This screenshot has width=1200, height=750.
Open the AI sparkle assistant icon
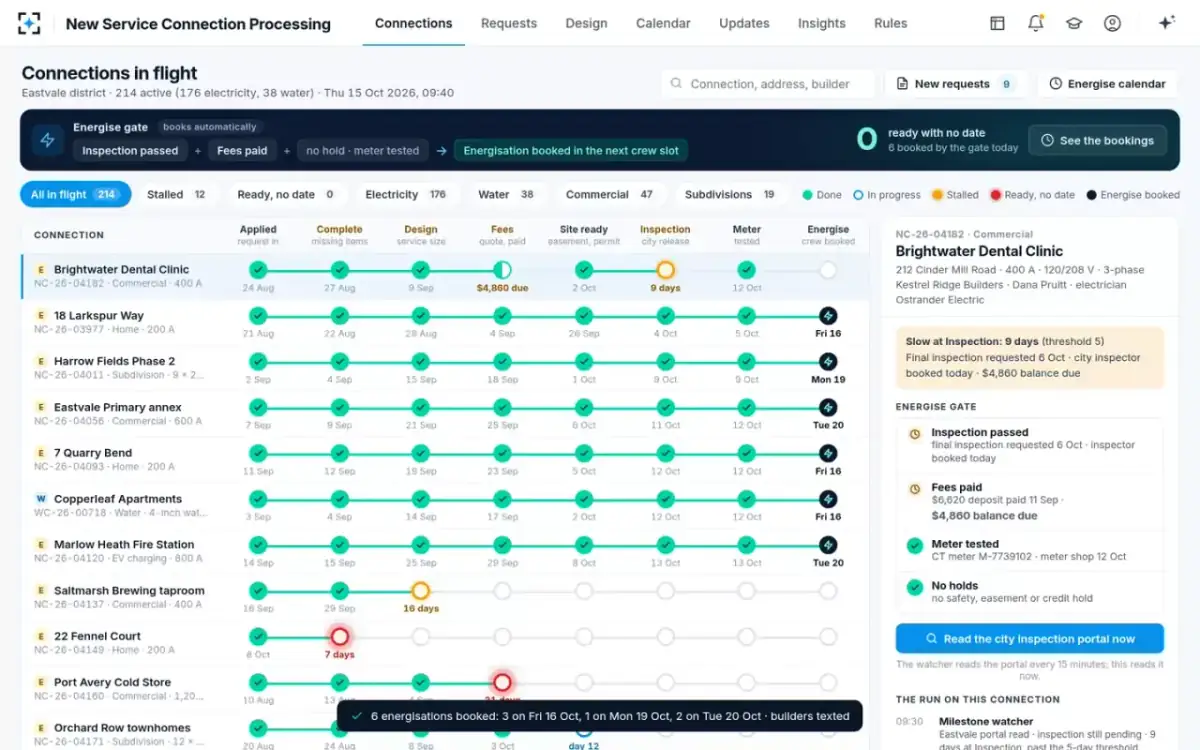click(x=1166, y=23)
